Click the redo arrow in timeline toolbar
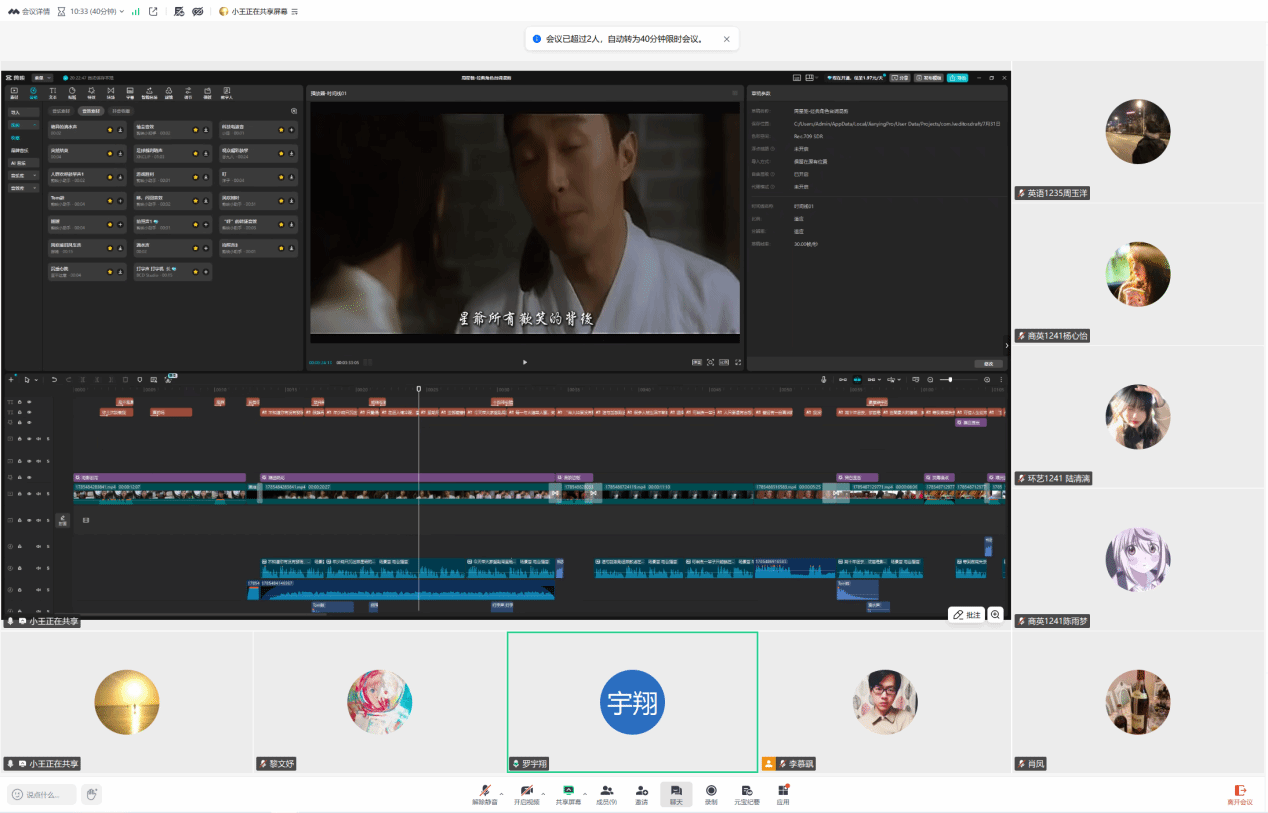 pyautogui.click(x=68, y=379)
